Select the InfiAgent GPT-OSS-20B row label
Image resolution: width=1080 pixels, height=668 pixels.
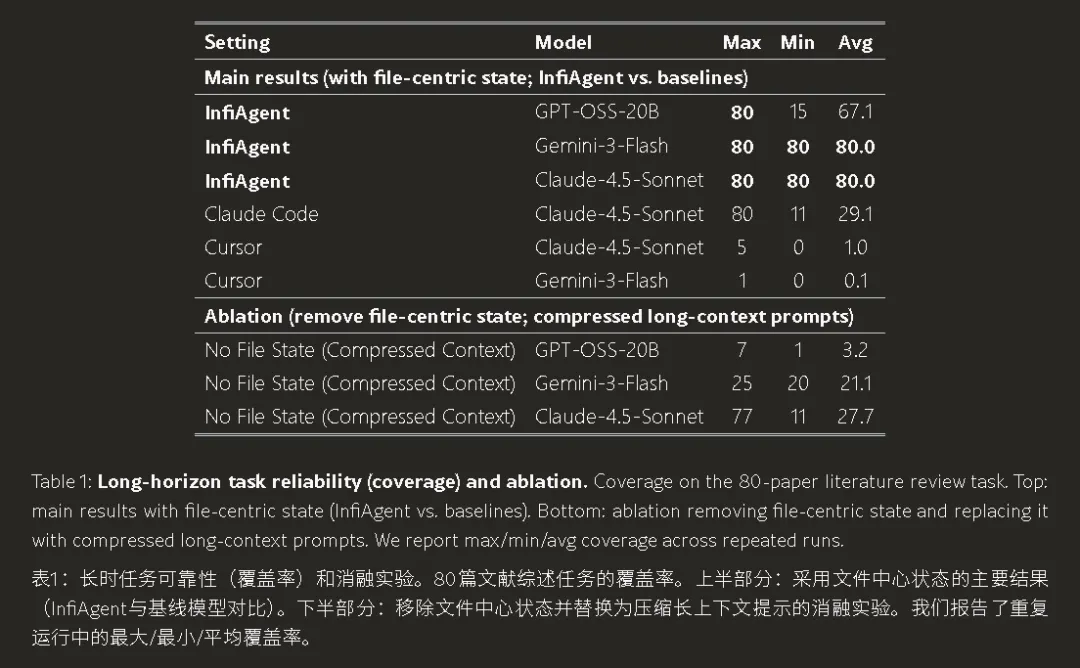pos(247,112)
